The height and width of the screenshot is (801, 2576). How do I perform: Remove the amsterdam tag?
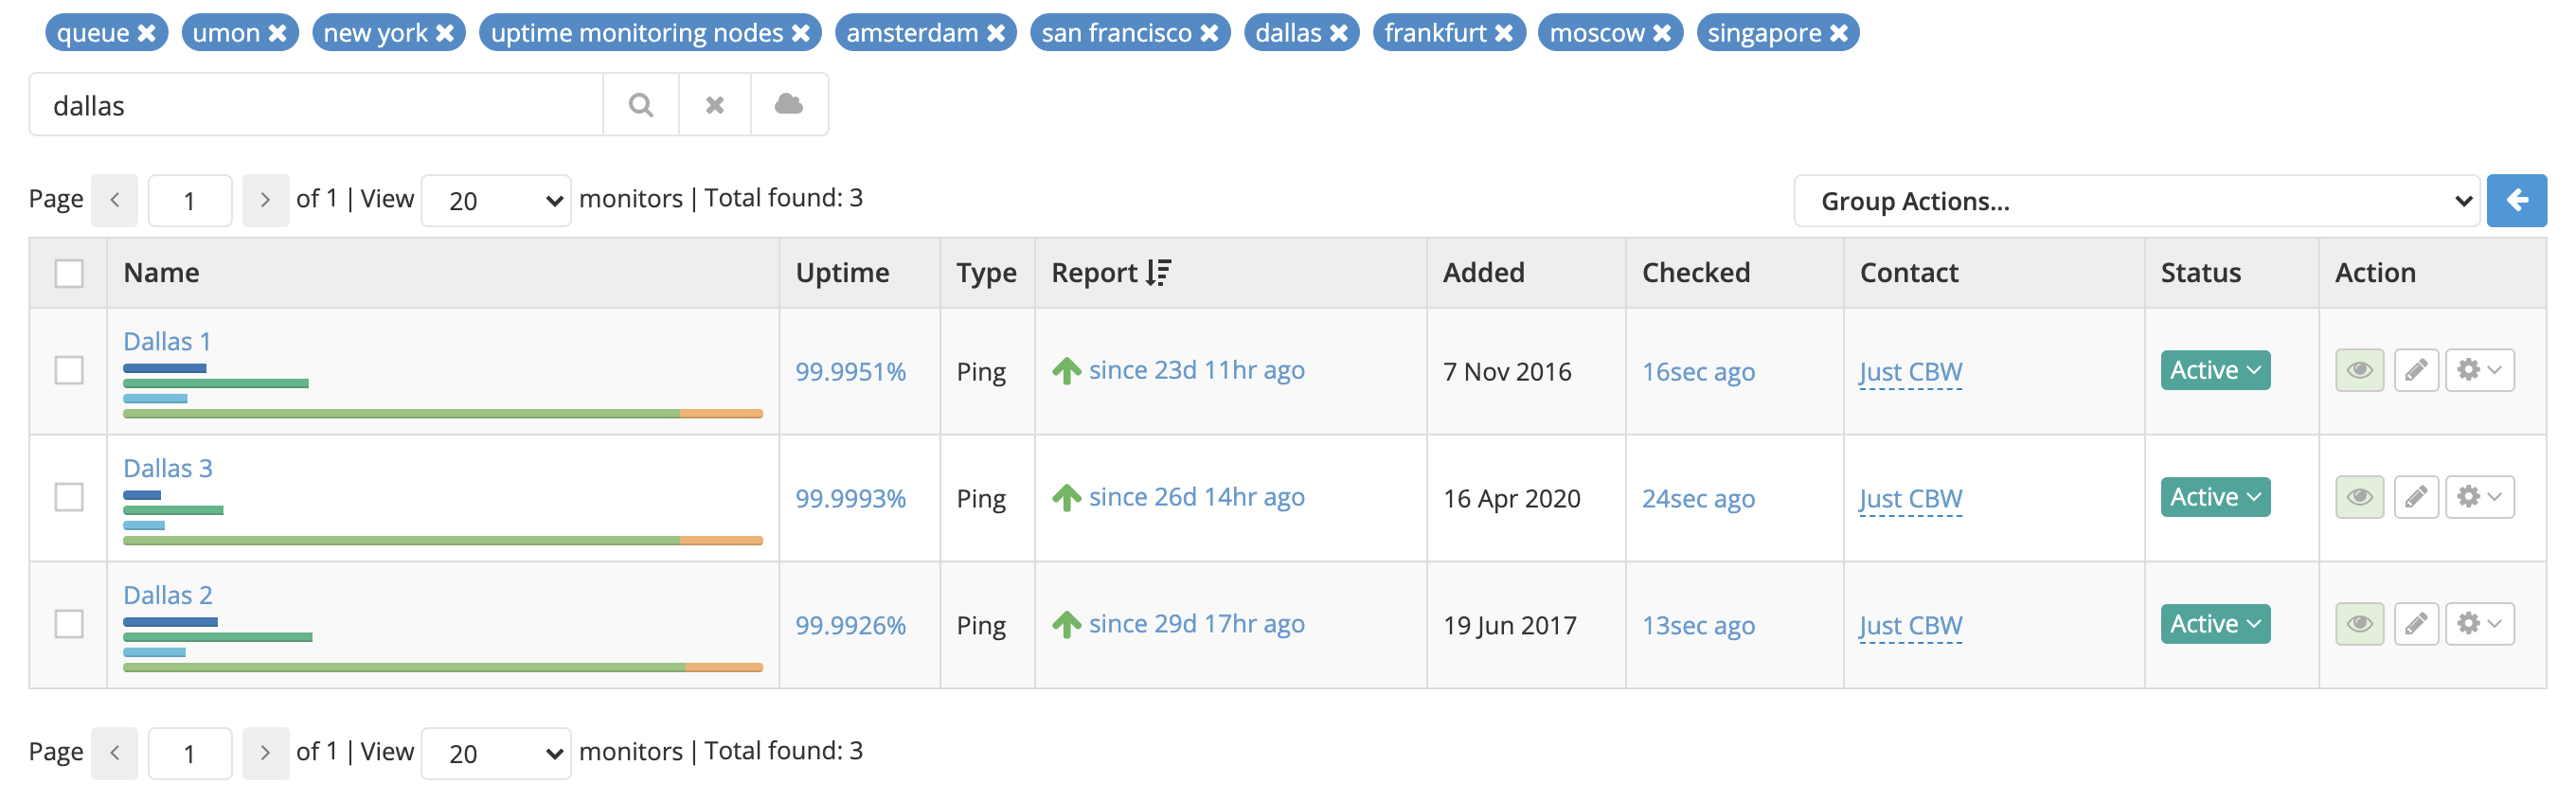(x=996, y=33)
